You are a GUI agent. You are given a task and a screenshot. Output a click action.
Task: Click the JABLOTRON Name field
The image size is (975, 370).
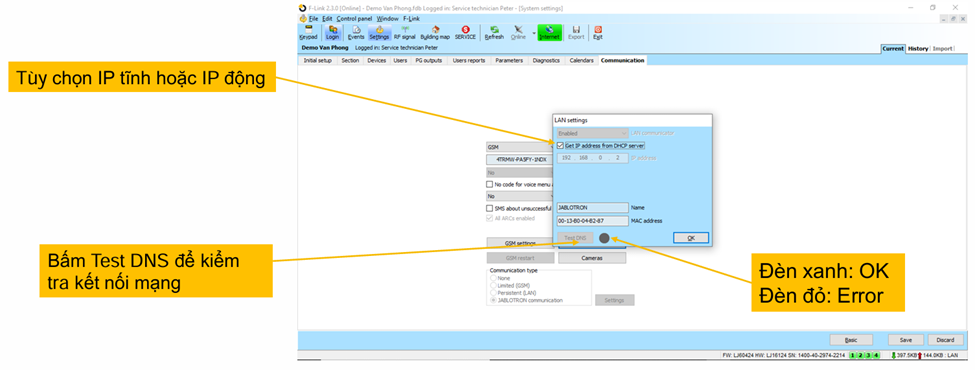coord(593,208)
